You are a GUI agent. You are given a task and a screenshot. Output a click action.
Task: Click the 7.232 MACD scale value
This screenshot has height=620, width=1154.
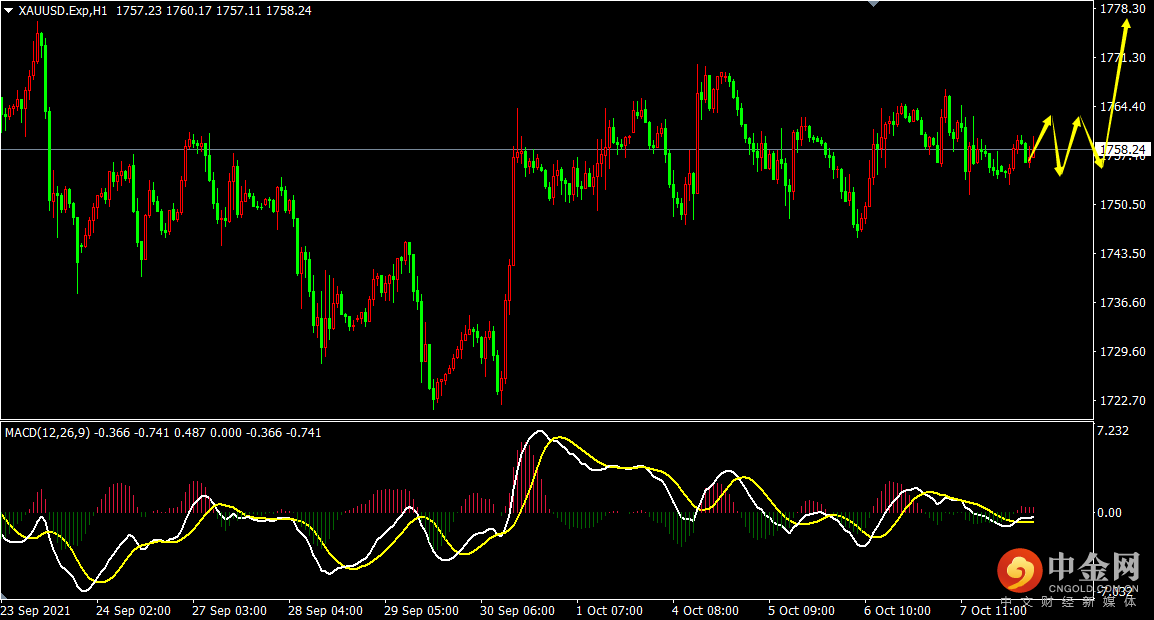1113,431
